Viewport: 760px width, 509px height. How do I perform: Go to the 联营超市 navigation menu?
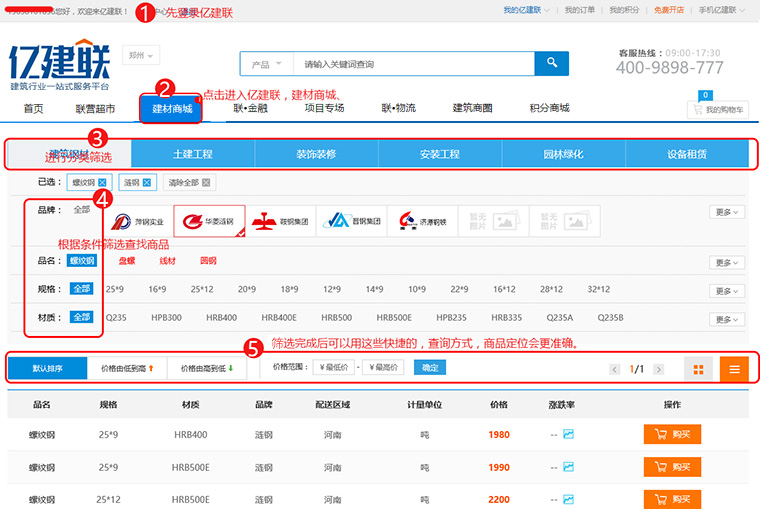pos(95,108)
